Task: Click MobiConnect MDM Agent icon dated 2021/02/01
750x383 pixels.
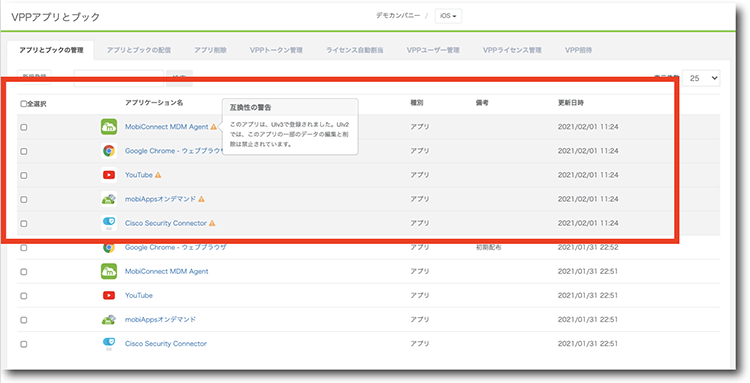Action: click(109, 127)
